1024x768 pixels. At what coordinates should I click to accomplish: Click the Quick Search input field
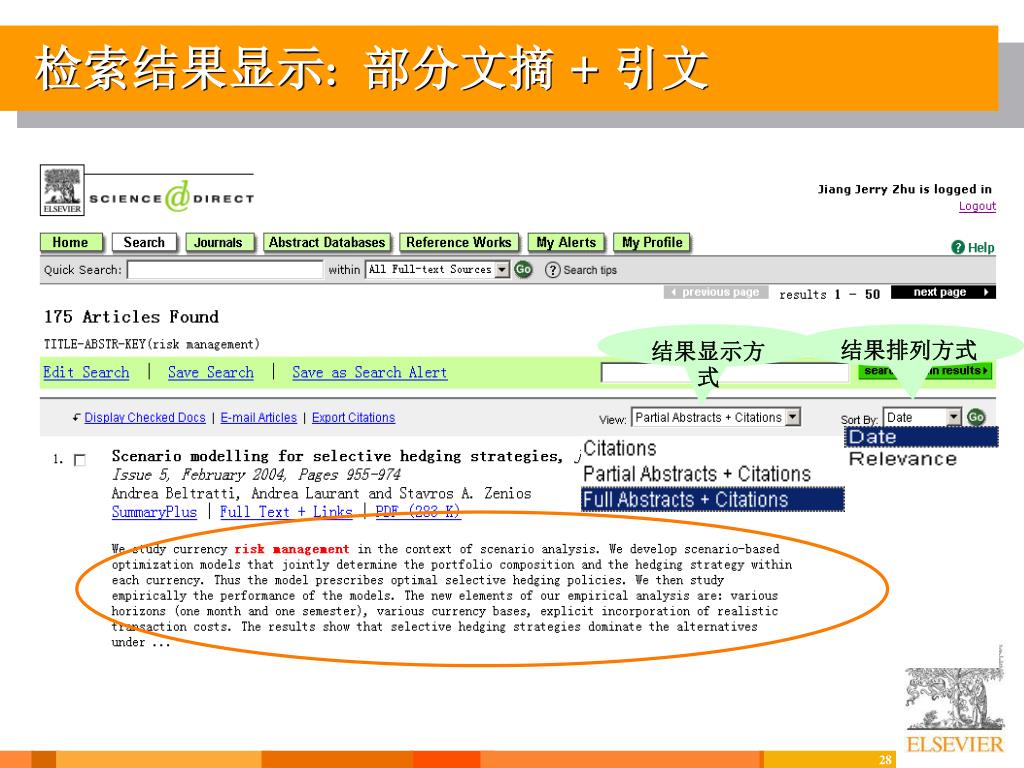225,270
